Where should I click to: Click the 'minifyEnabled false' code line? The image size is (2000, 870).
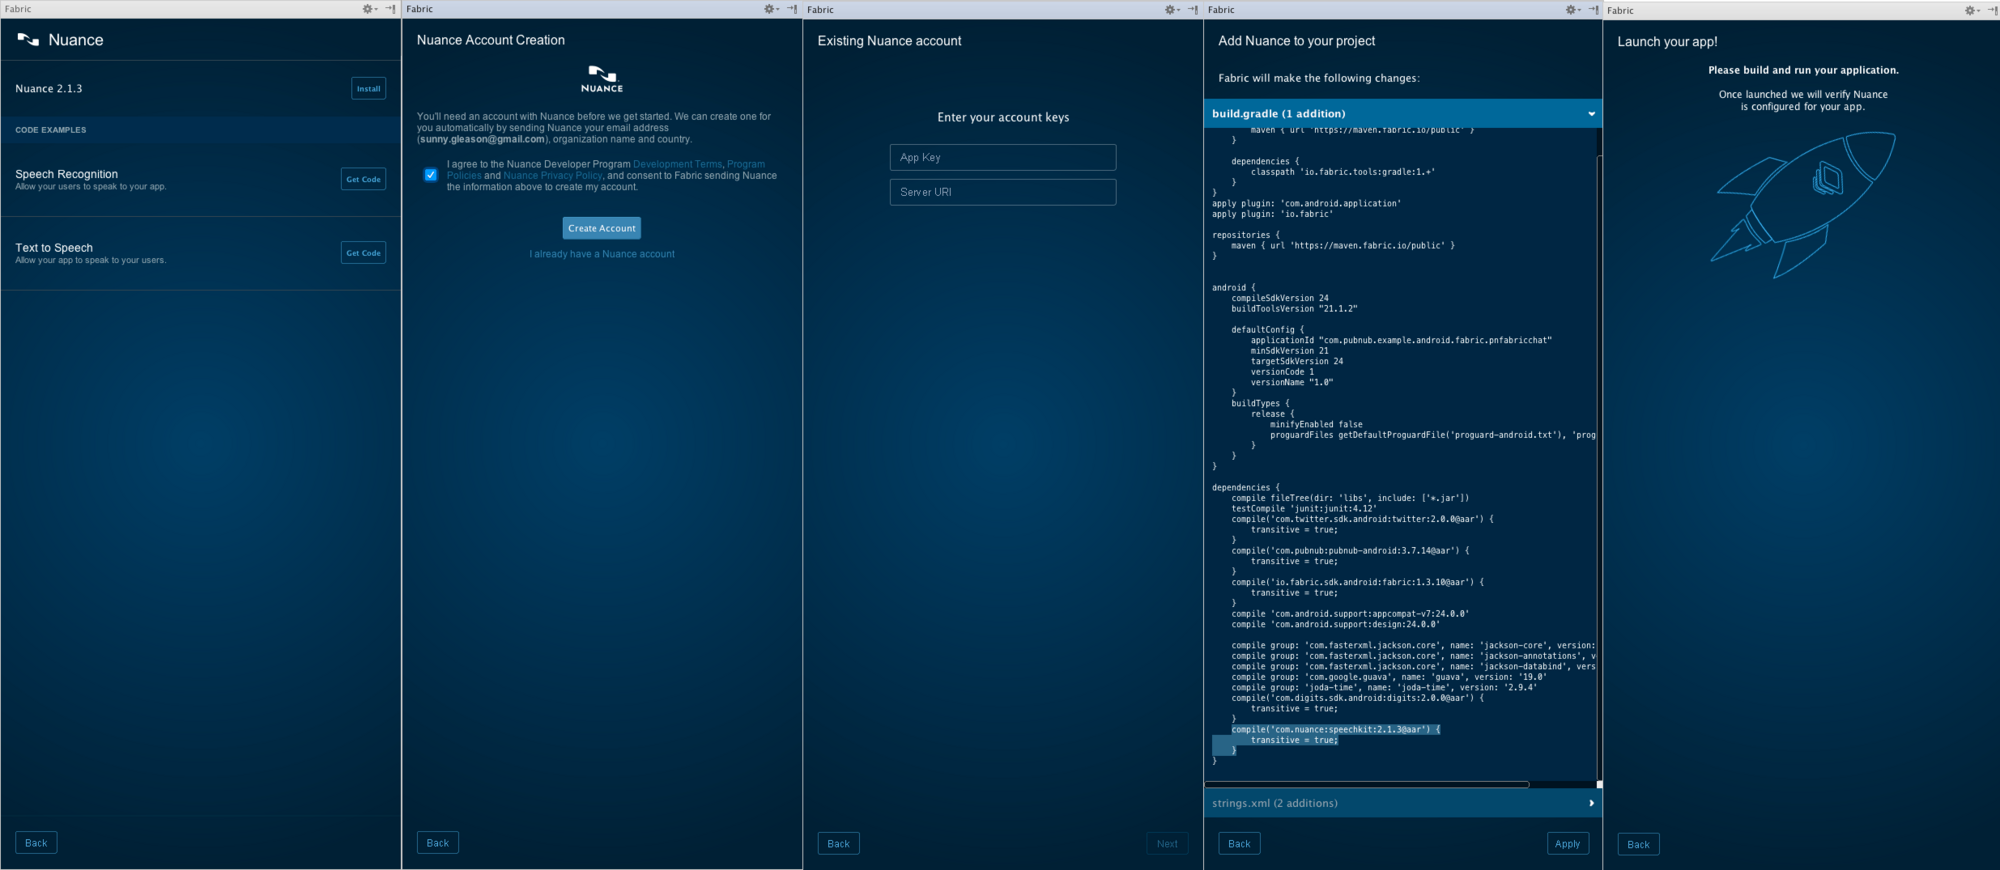(x=1316, y=425)
